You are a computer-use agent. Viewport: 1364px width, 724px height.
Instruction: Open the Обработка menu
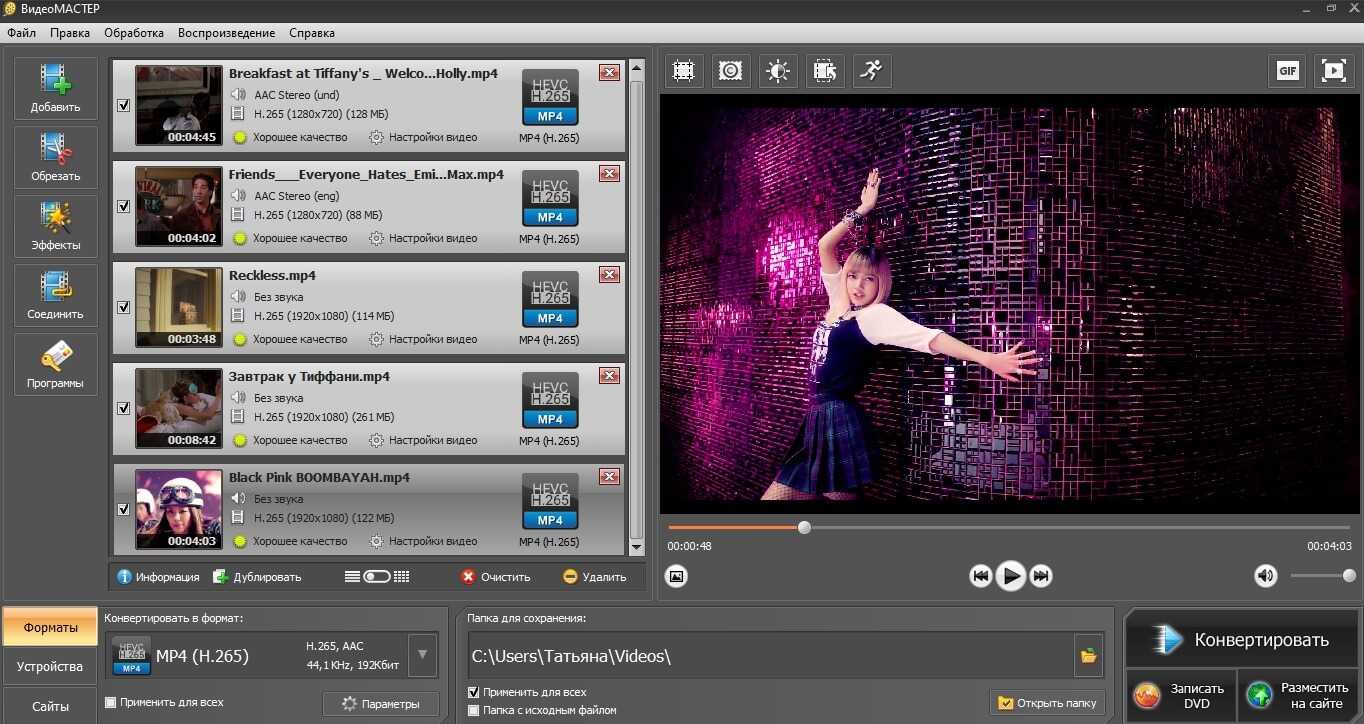click(133, 33)
